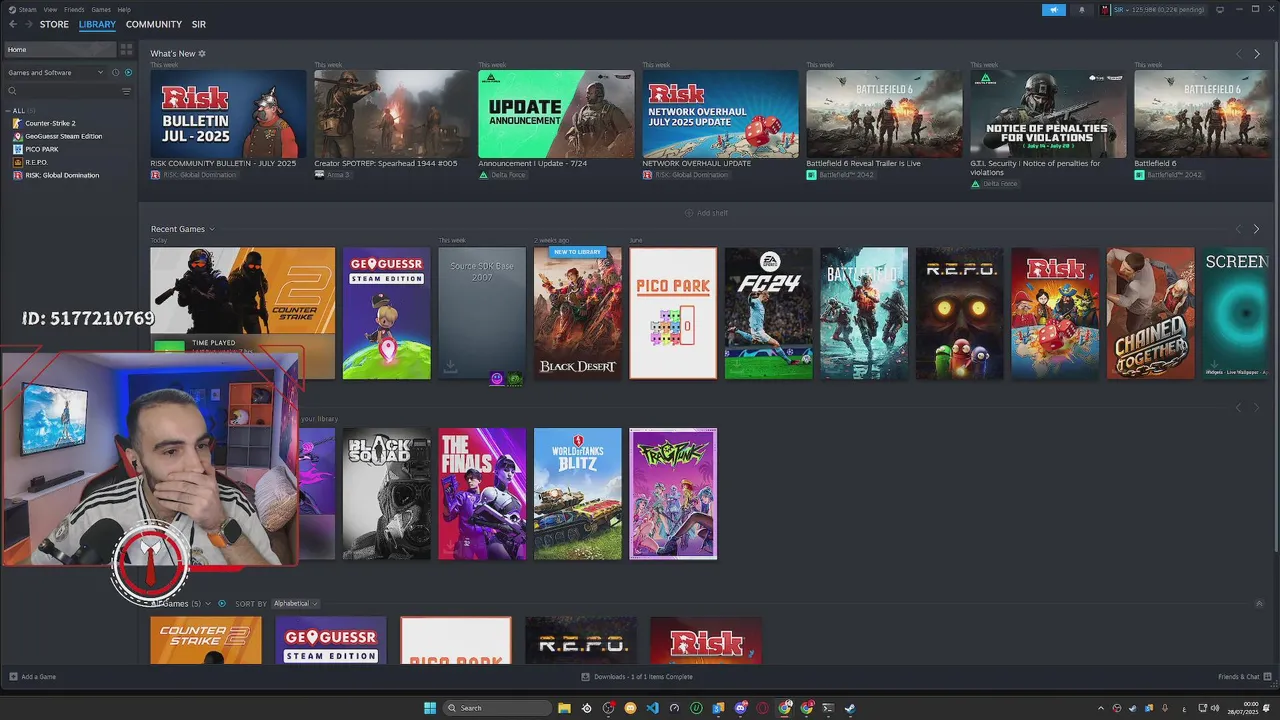This screenshot has width=1280, height=720.
Task: Show hidden system tray icons chevron
Action: 1101,708
